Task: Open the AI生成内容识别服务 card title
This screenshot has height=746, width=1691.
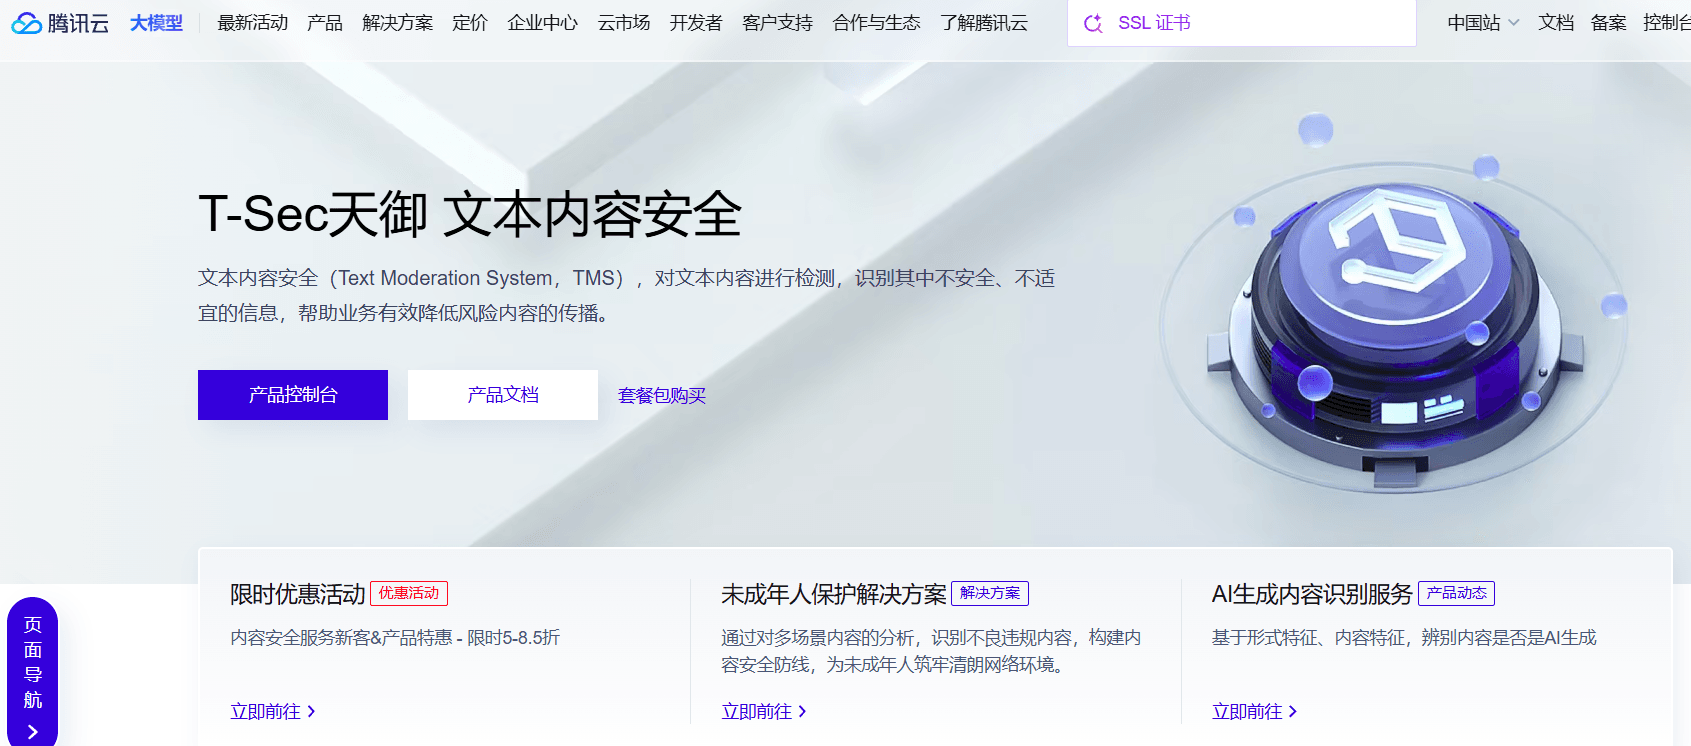Action: tap(1312, 594)
